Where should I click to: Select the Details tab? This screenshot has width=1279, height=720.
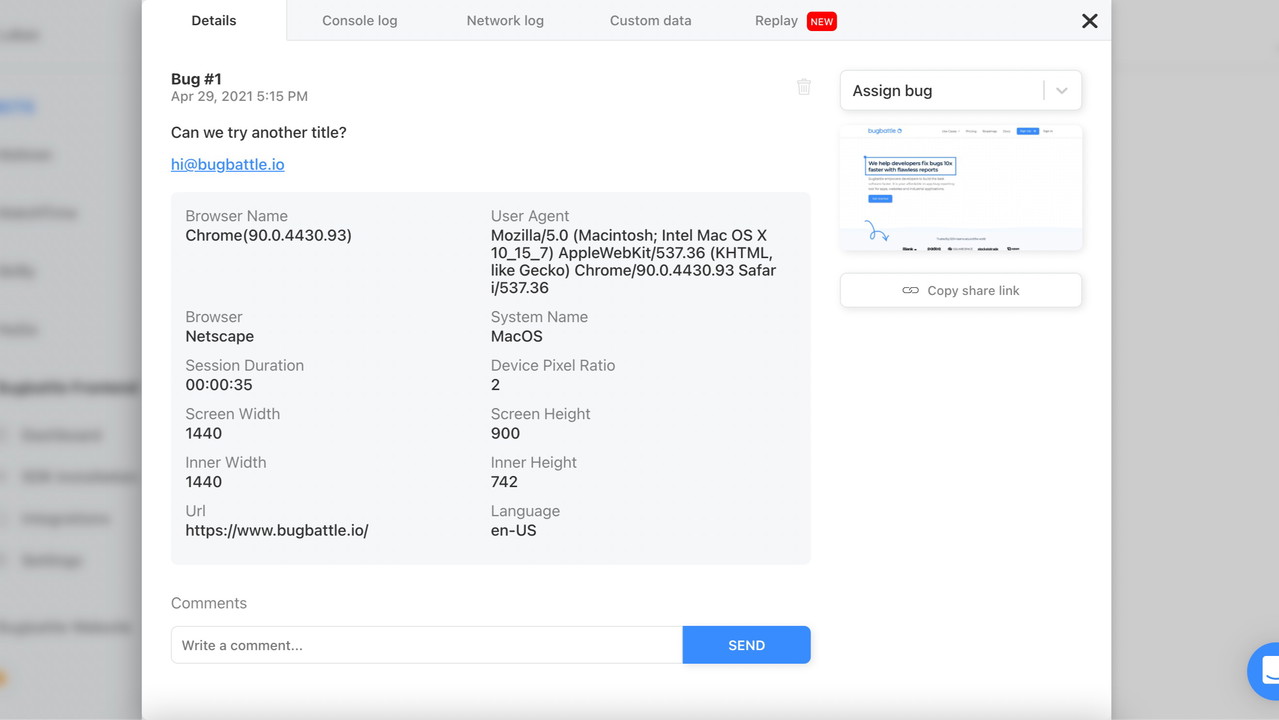tap(214, 21)
